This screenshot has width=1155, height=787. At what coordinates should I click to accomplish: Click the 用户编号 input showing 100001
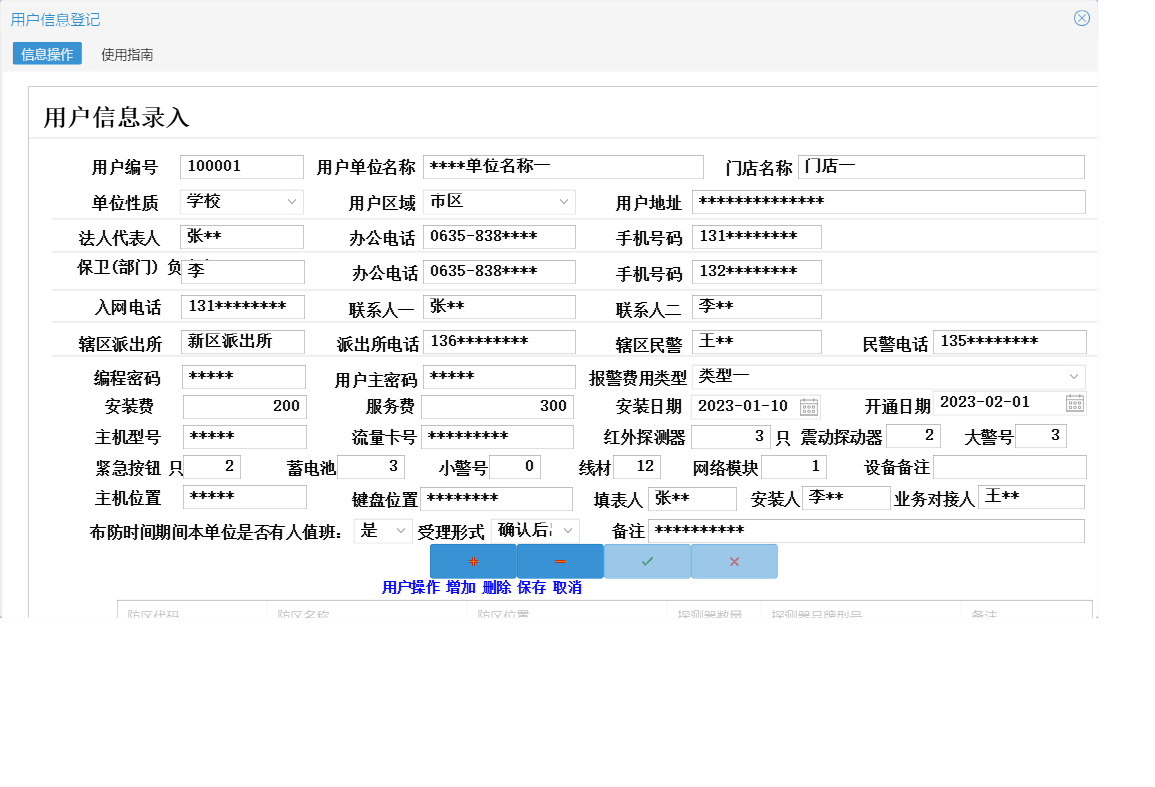(x=240, y=166)
